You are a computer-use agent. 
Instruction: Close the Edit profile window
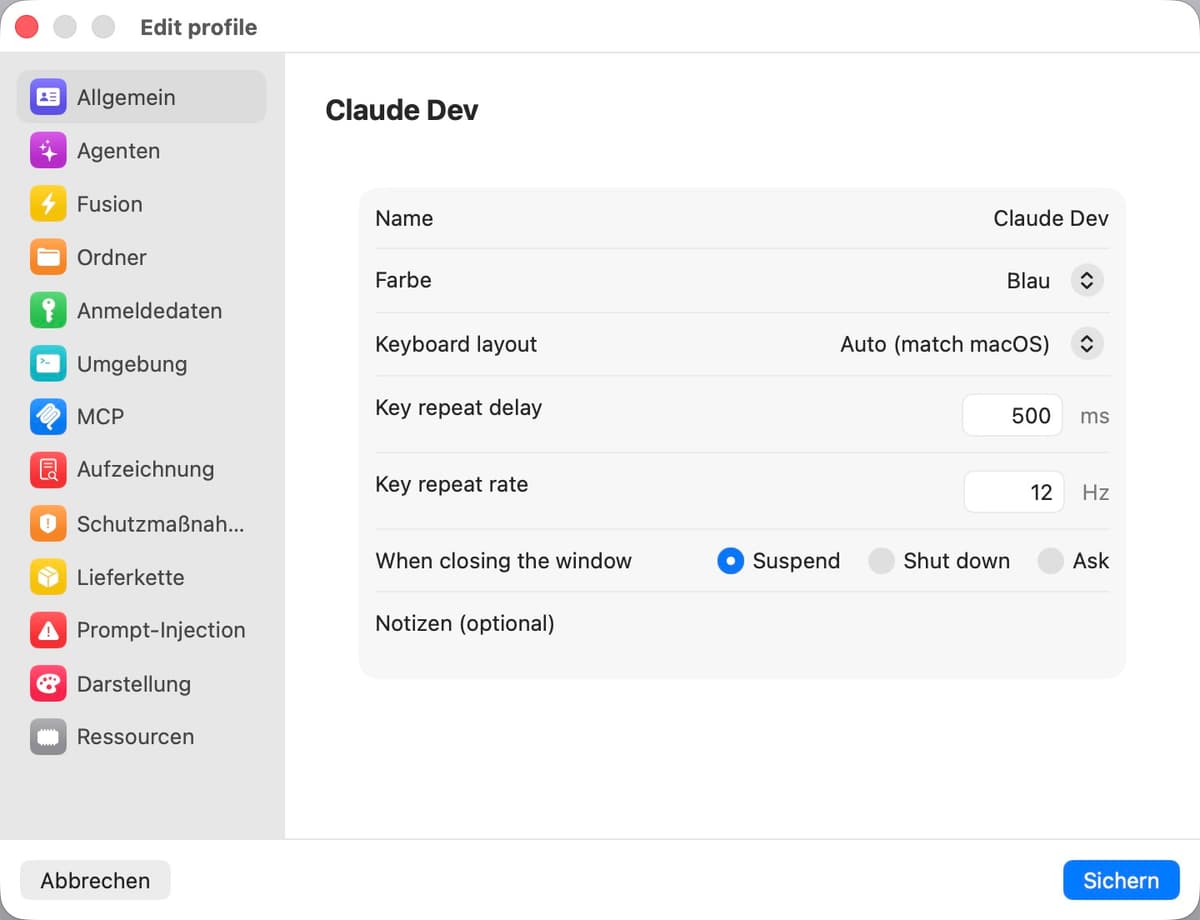click(27, 27)
